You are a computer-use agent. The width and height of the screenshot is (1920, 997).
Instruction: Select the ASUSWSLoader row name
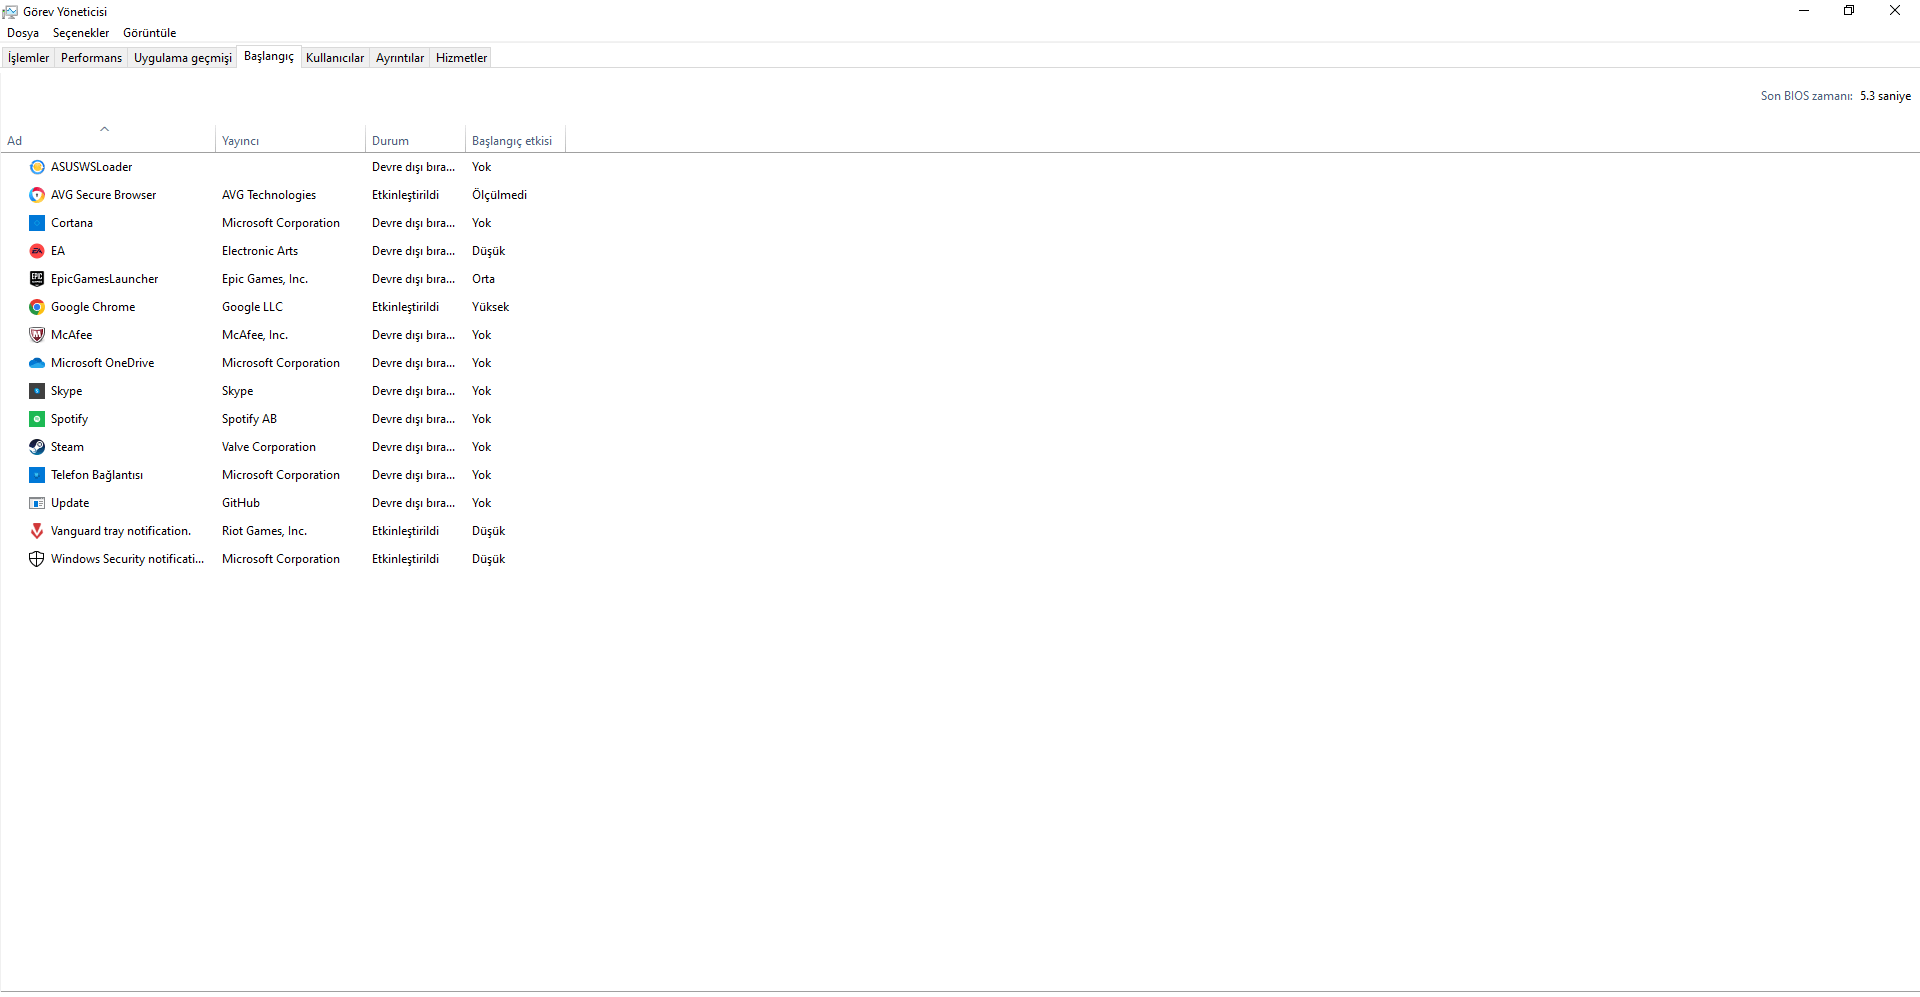(x=91, y=167)
